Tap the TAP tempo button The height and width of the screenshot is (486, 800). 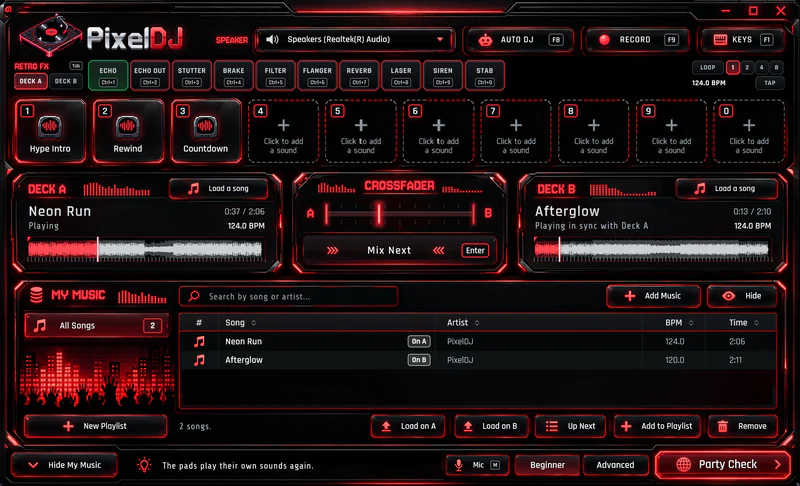click(769, 83)
